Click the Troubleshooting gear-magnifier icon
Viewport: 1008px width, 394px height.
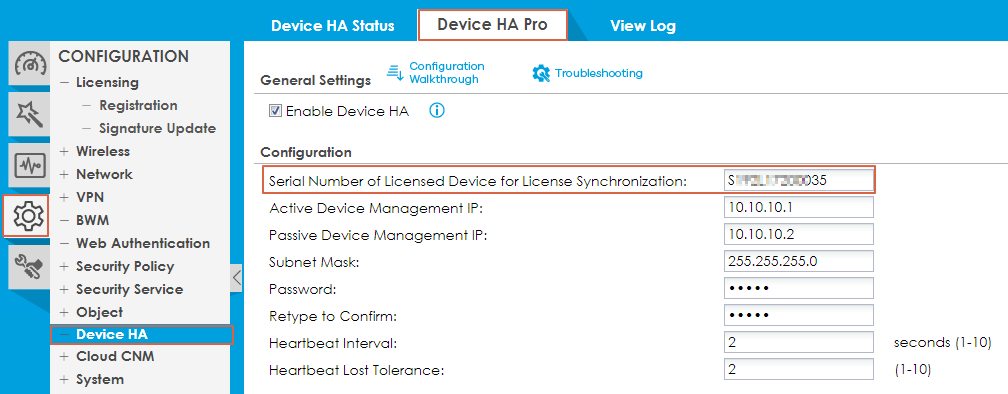(x=541, y=73)
